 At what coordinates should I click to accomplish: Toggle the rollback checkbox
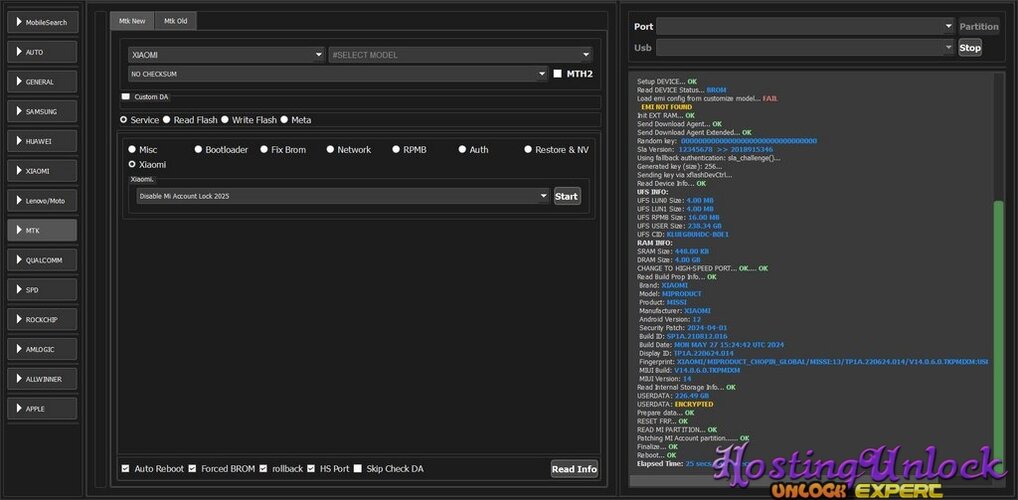263,469
